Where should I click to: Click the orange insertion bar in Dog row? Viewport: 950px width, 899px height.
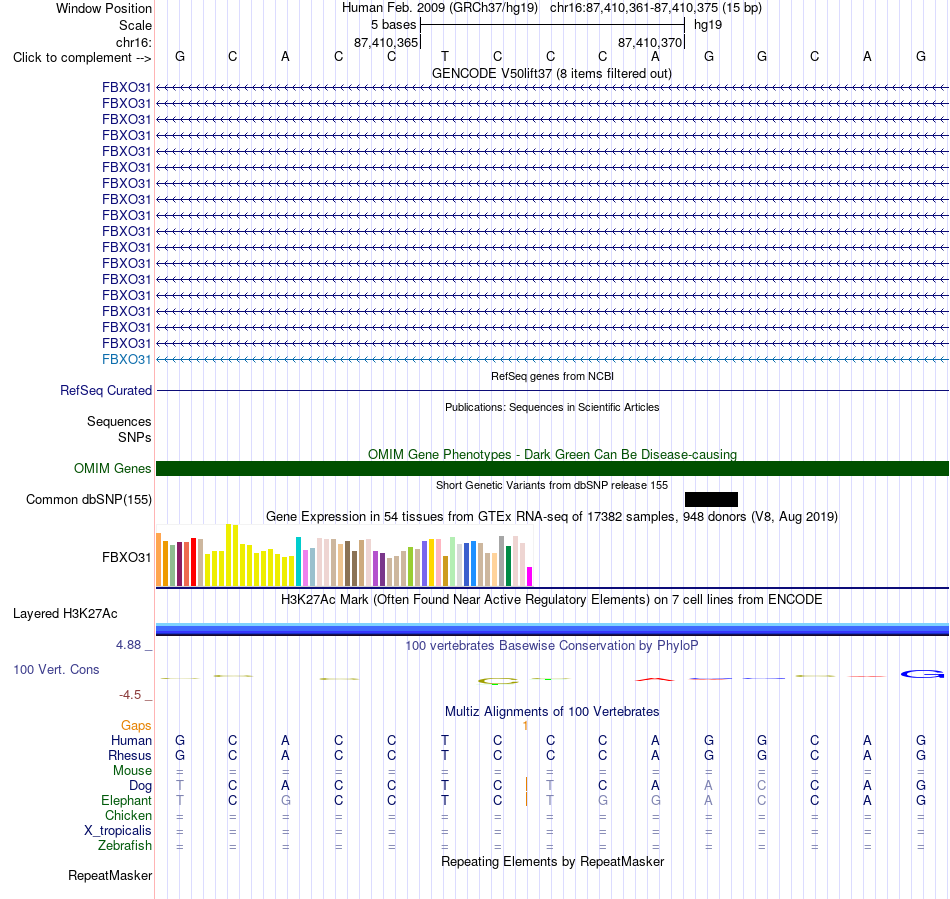[x=526, y=785]
